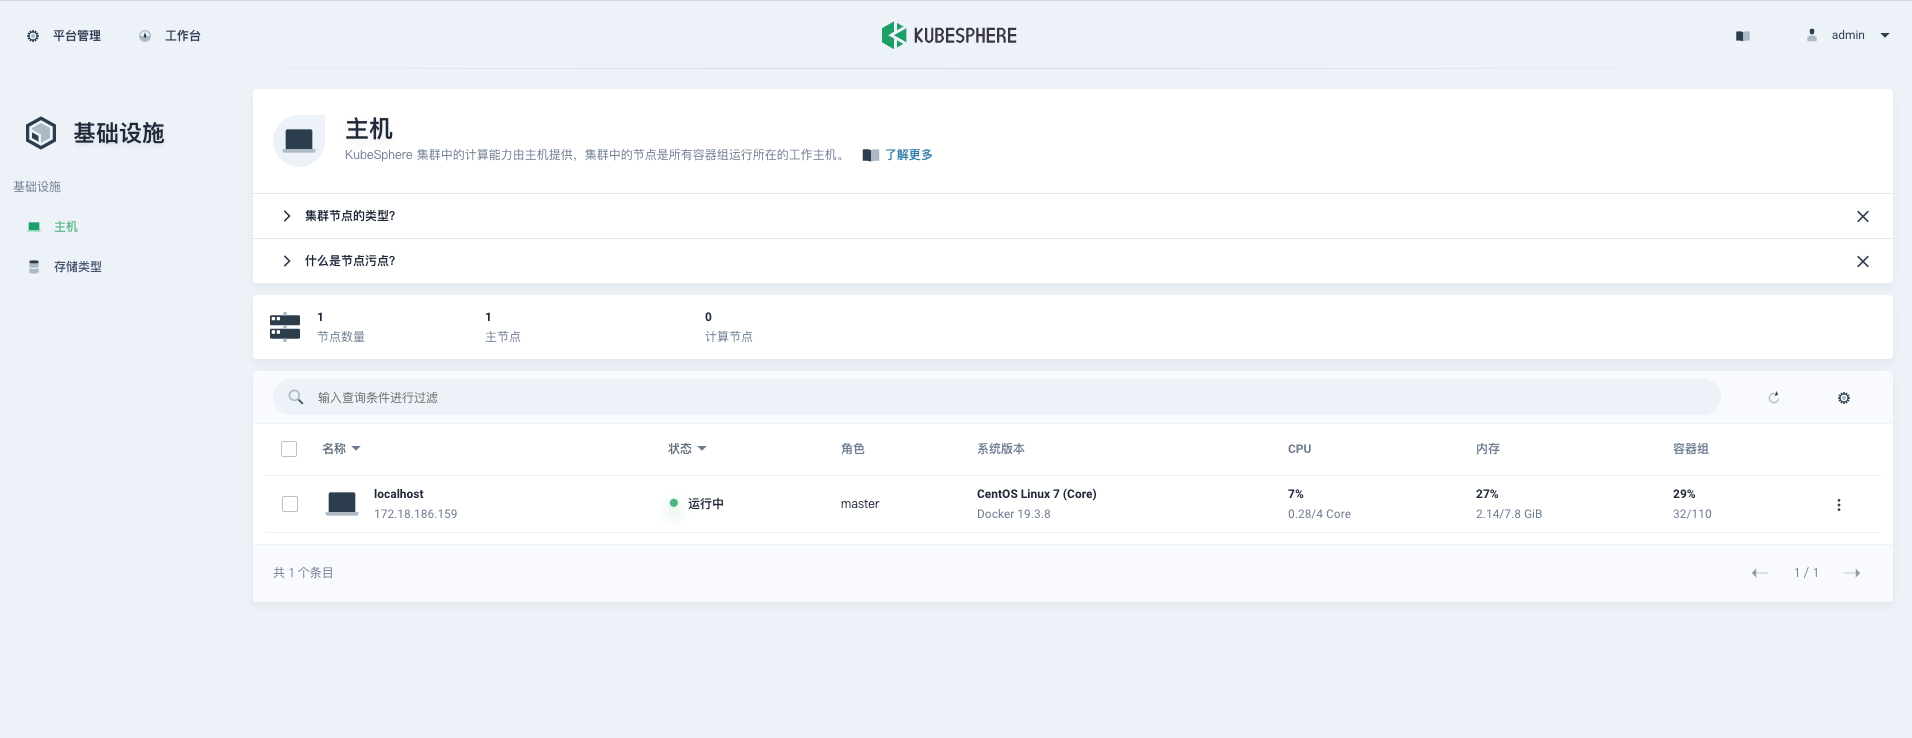
Task: Click the 32/110 pod count
Action: tap(1692, 514)
